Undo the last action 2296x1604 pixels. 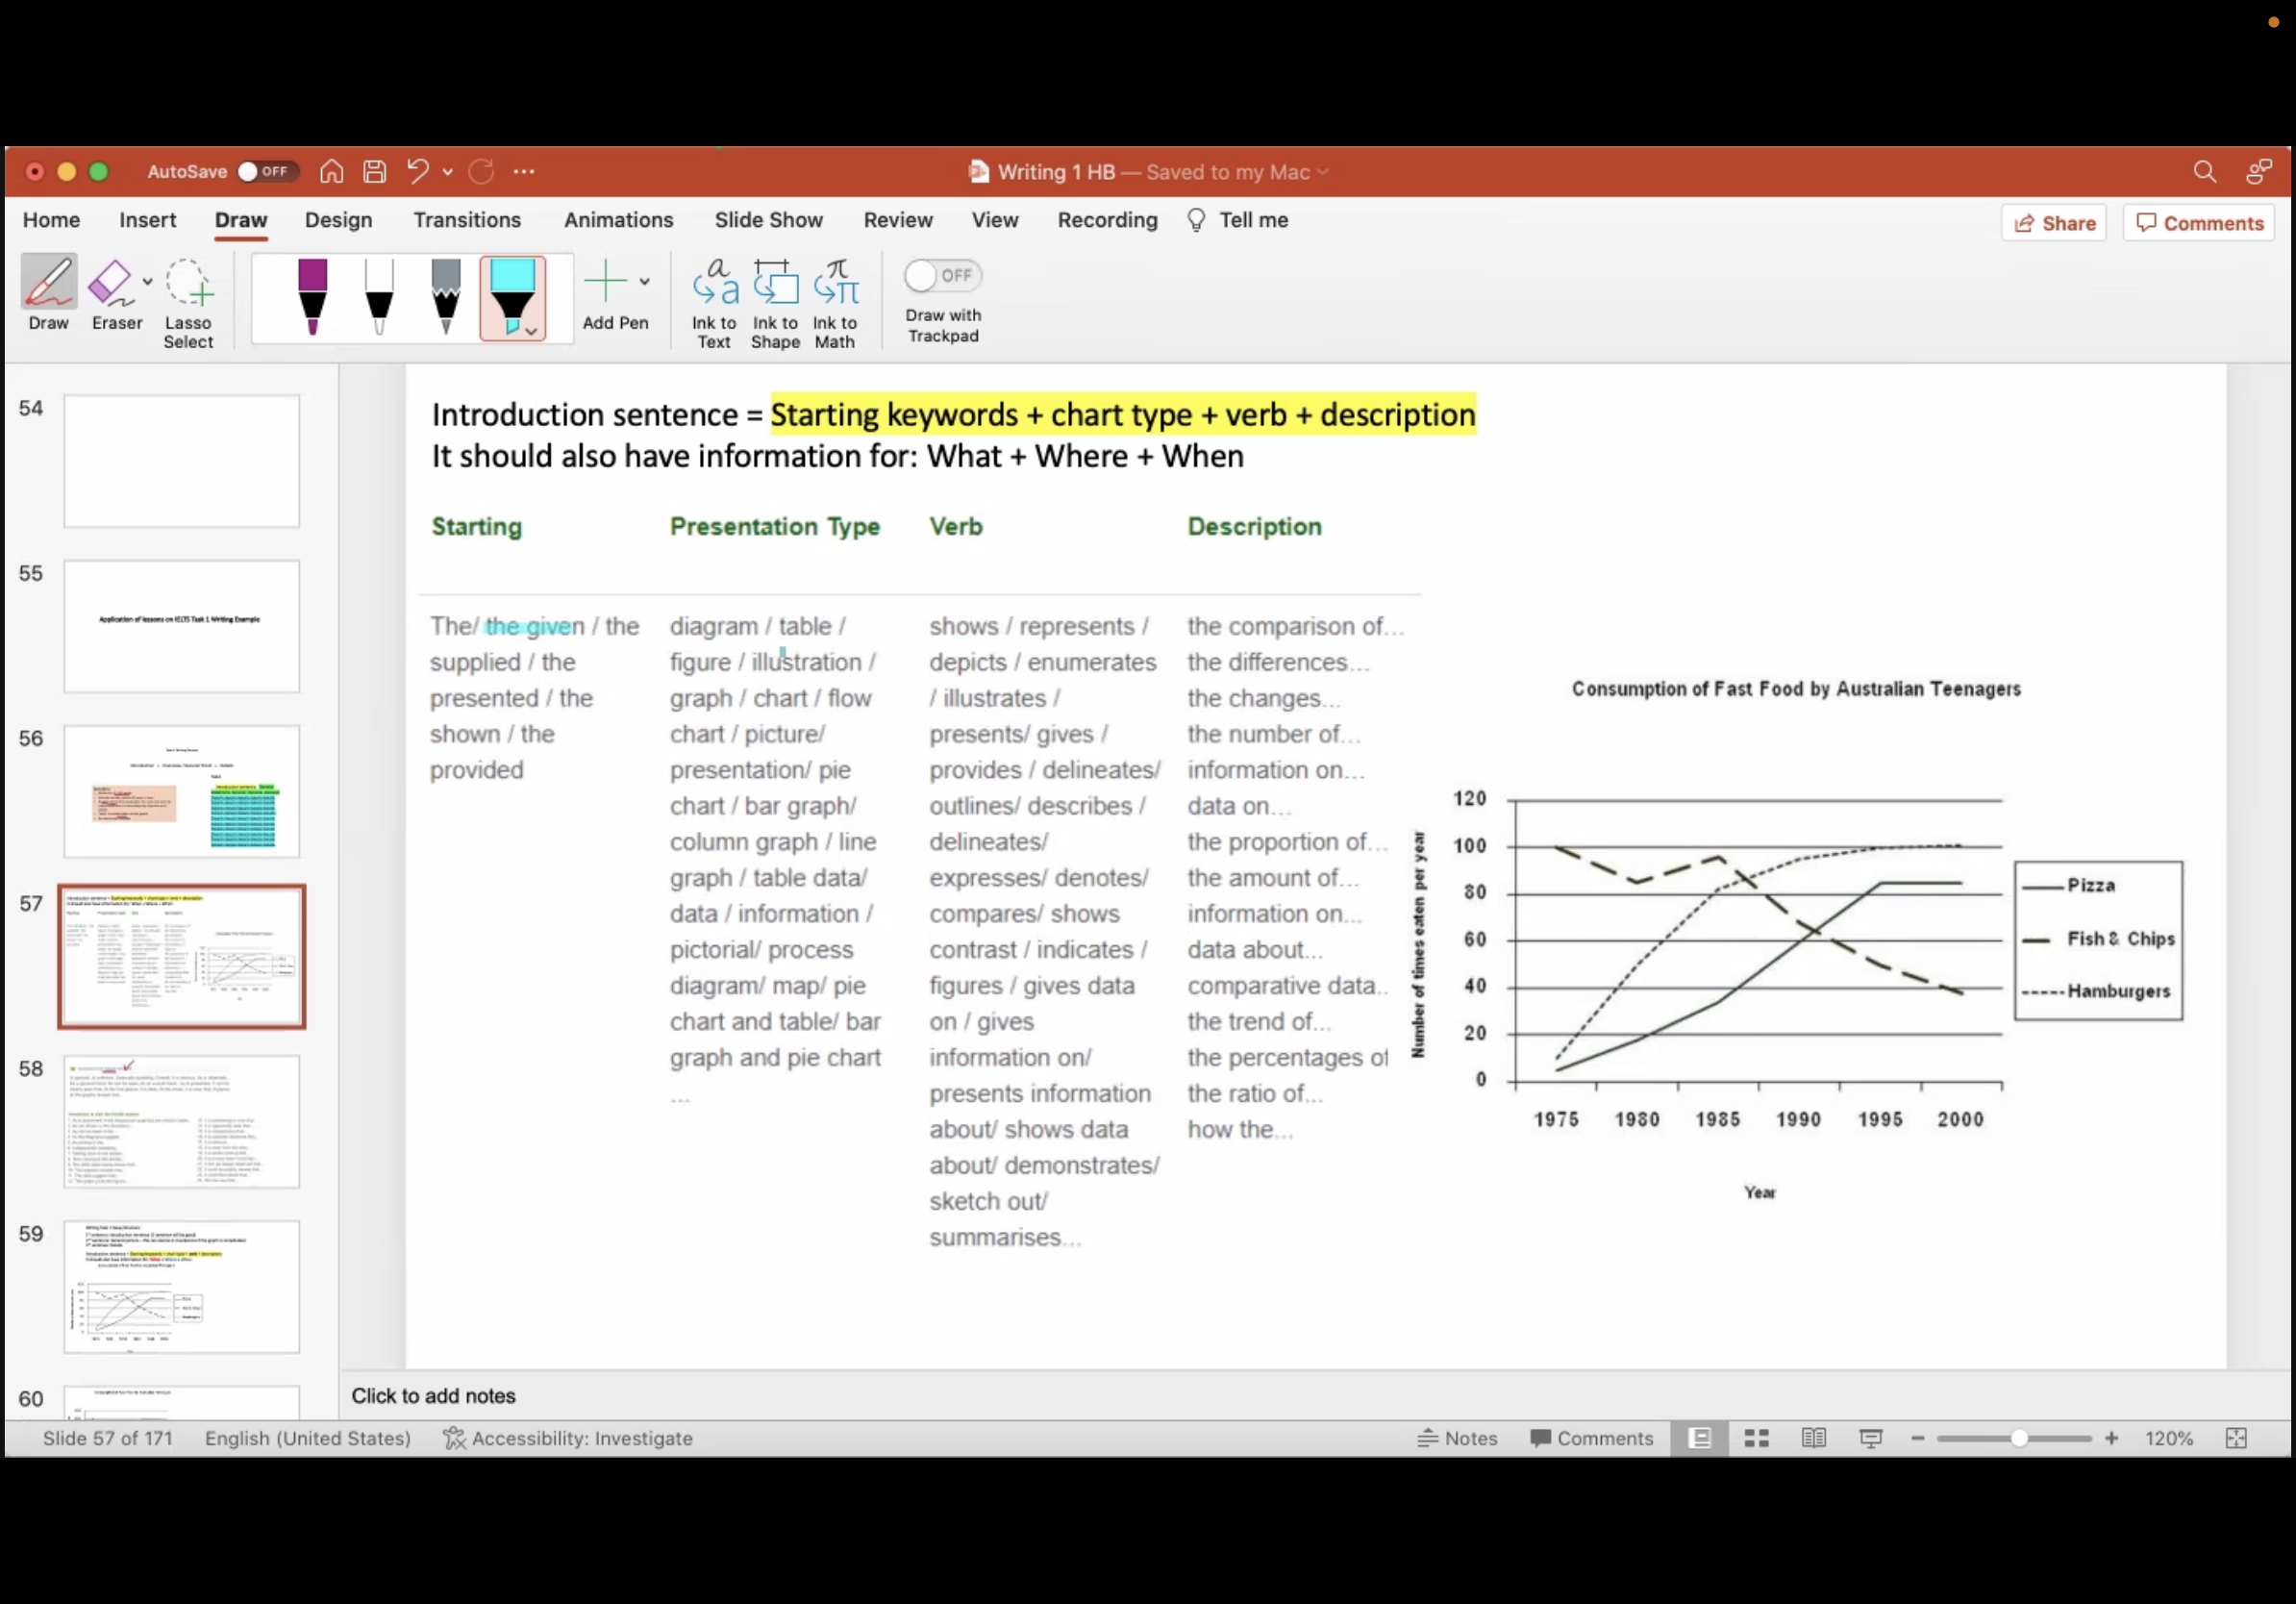pyautogui.click(x=418, y=171)
